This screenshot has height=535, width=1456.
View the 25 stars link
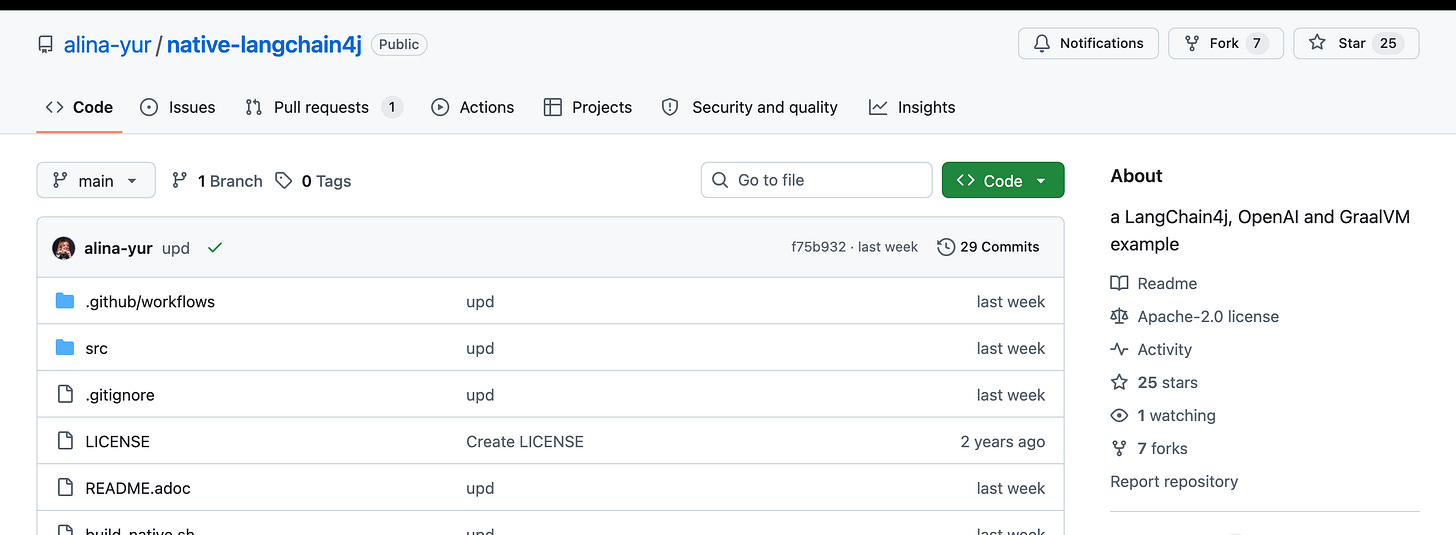click(x=1154, y=383)
